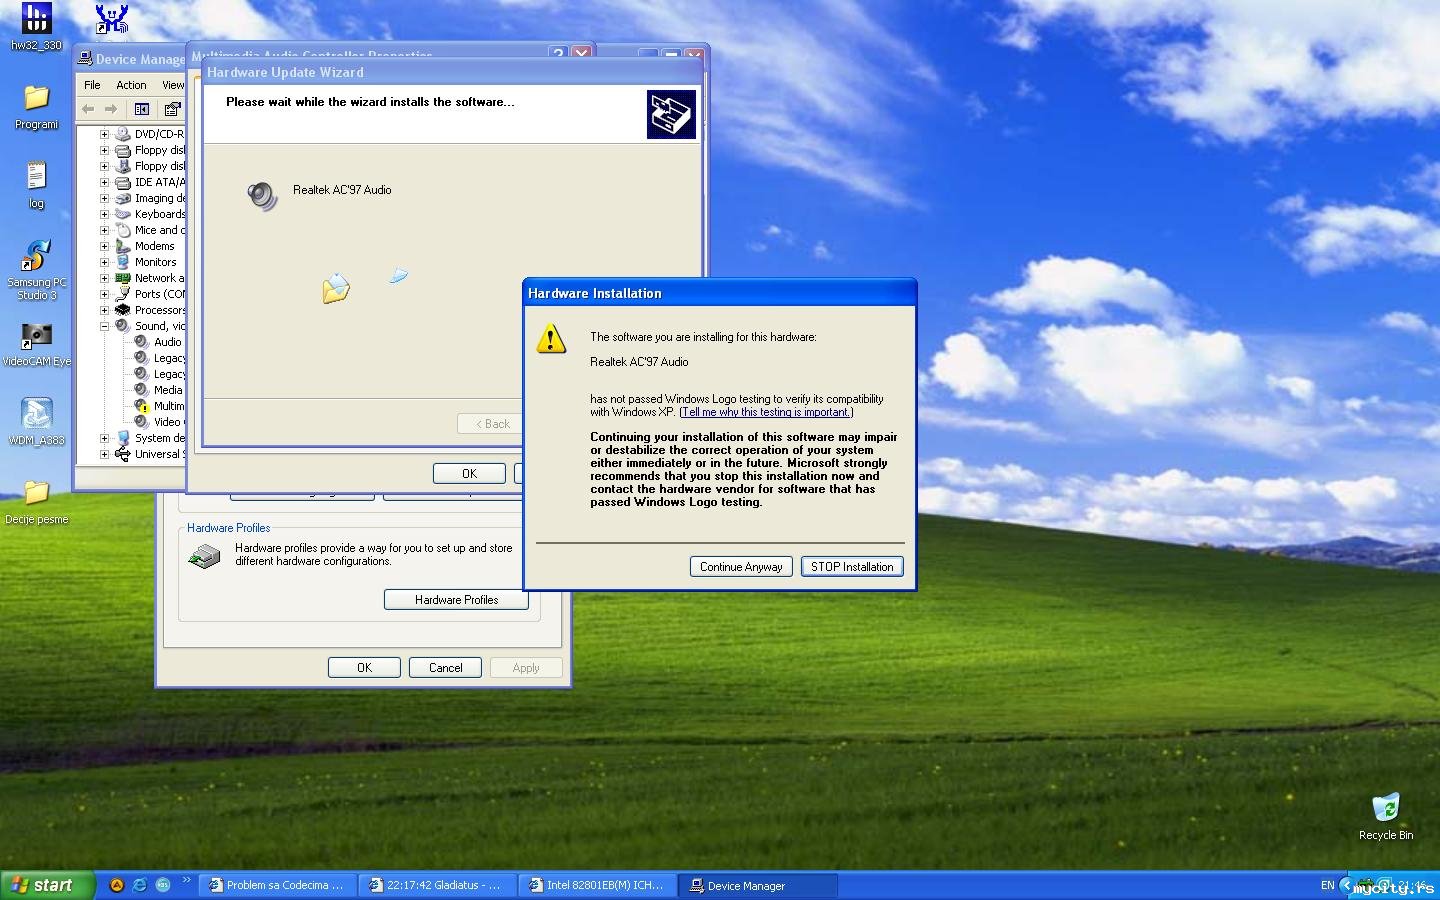The image size is (1440, 900).
Task: Expand the Modems node
Action: pos(104,246)
